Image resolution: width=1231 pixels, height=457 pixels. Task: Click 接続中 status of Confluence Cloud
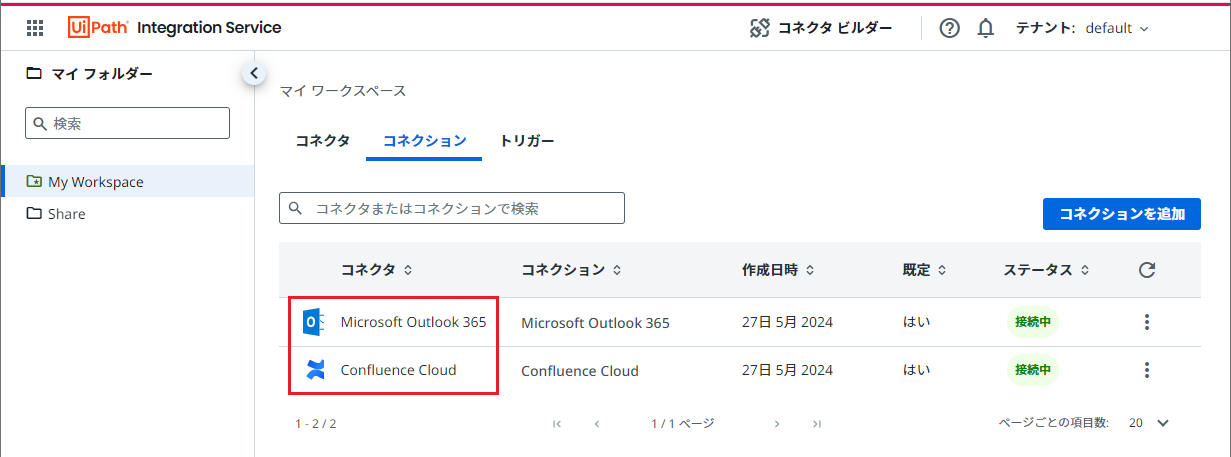[x=1033, y=370]
